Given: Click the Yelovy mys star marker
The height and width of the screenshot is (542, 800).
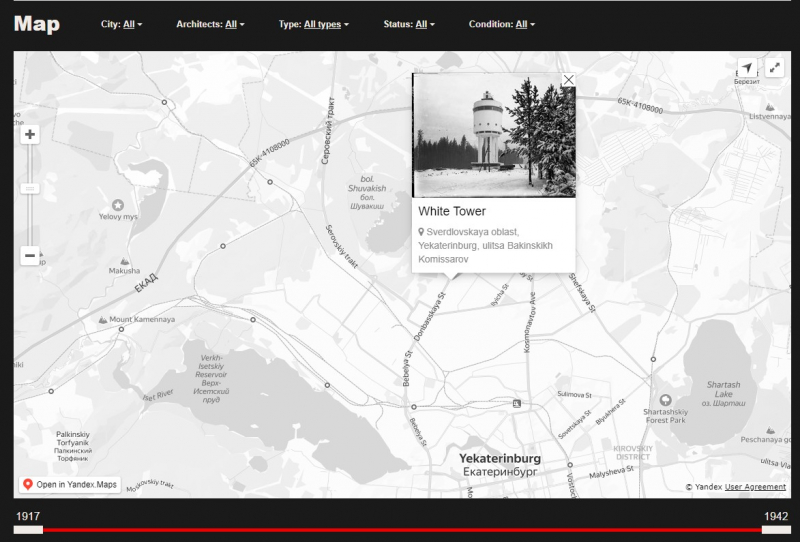Looking at the screenshot, I should click(118, 204).
